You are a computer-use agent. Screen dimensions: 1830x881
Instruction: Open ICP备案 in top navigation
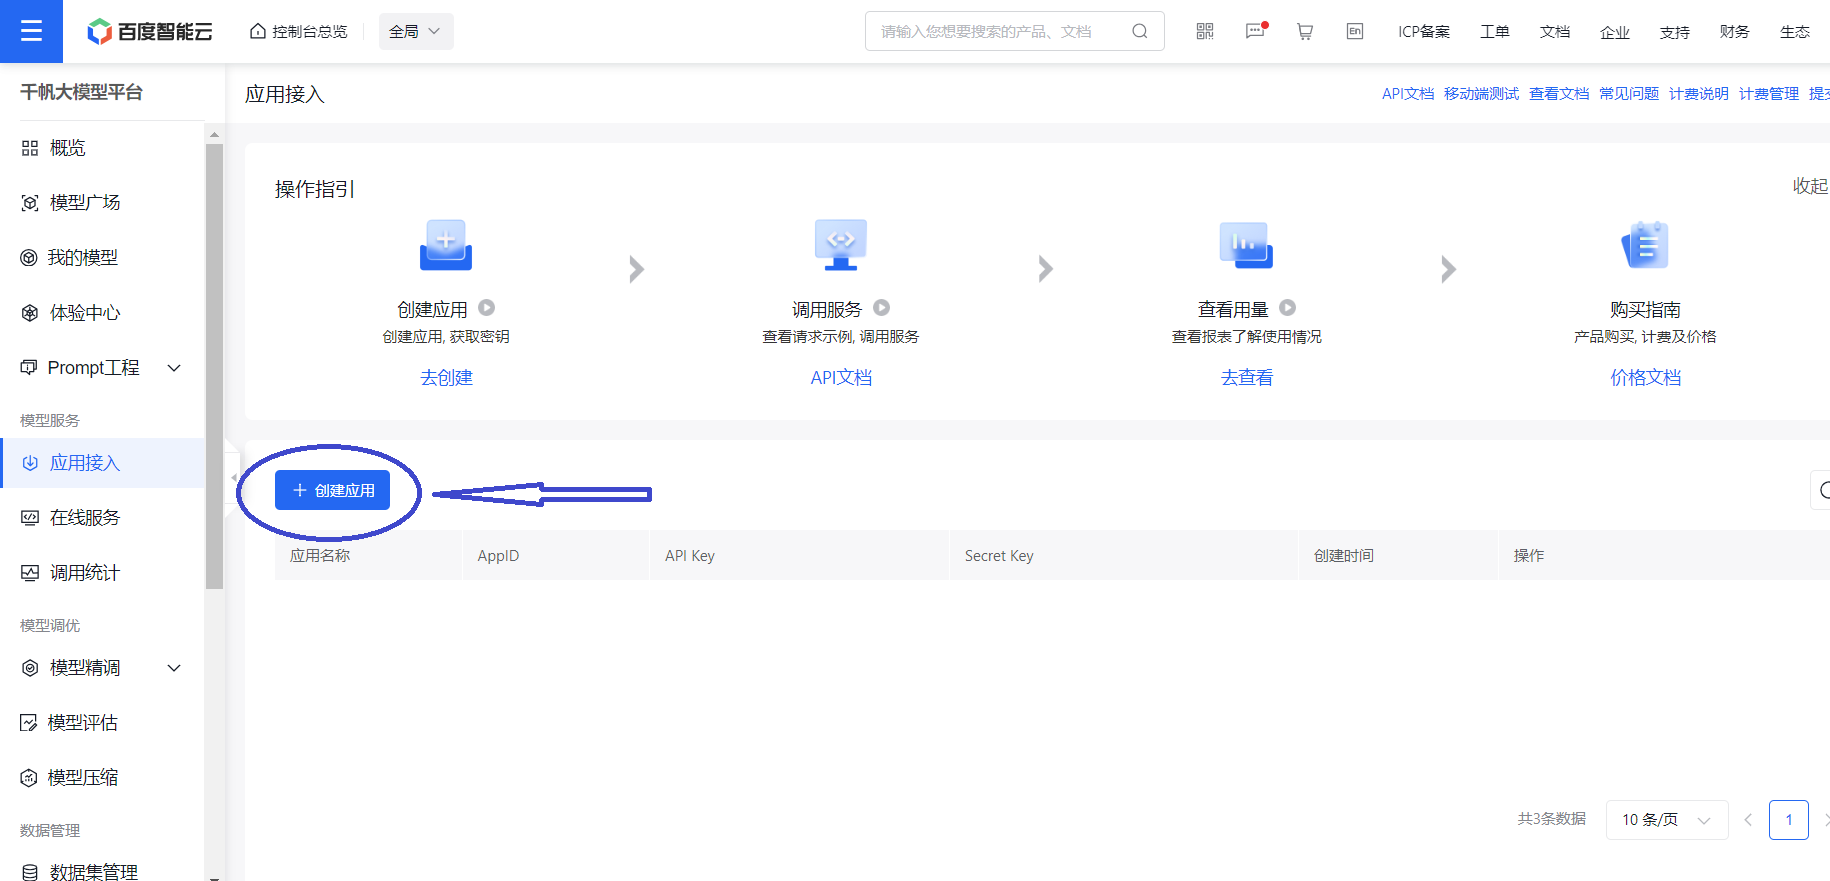click(1424, 32)
